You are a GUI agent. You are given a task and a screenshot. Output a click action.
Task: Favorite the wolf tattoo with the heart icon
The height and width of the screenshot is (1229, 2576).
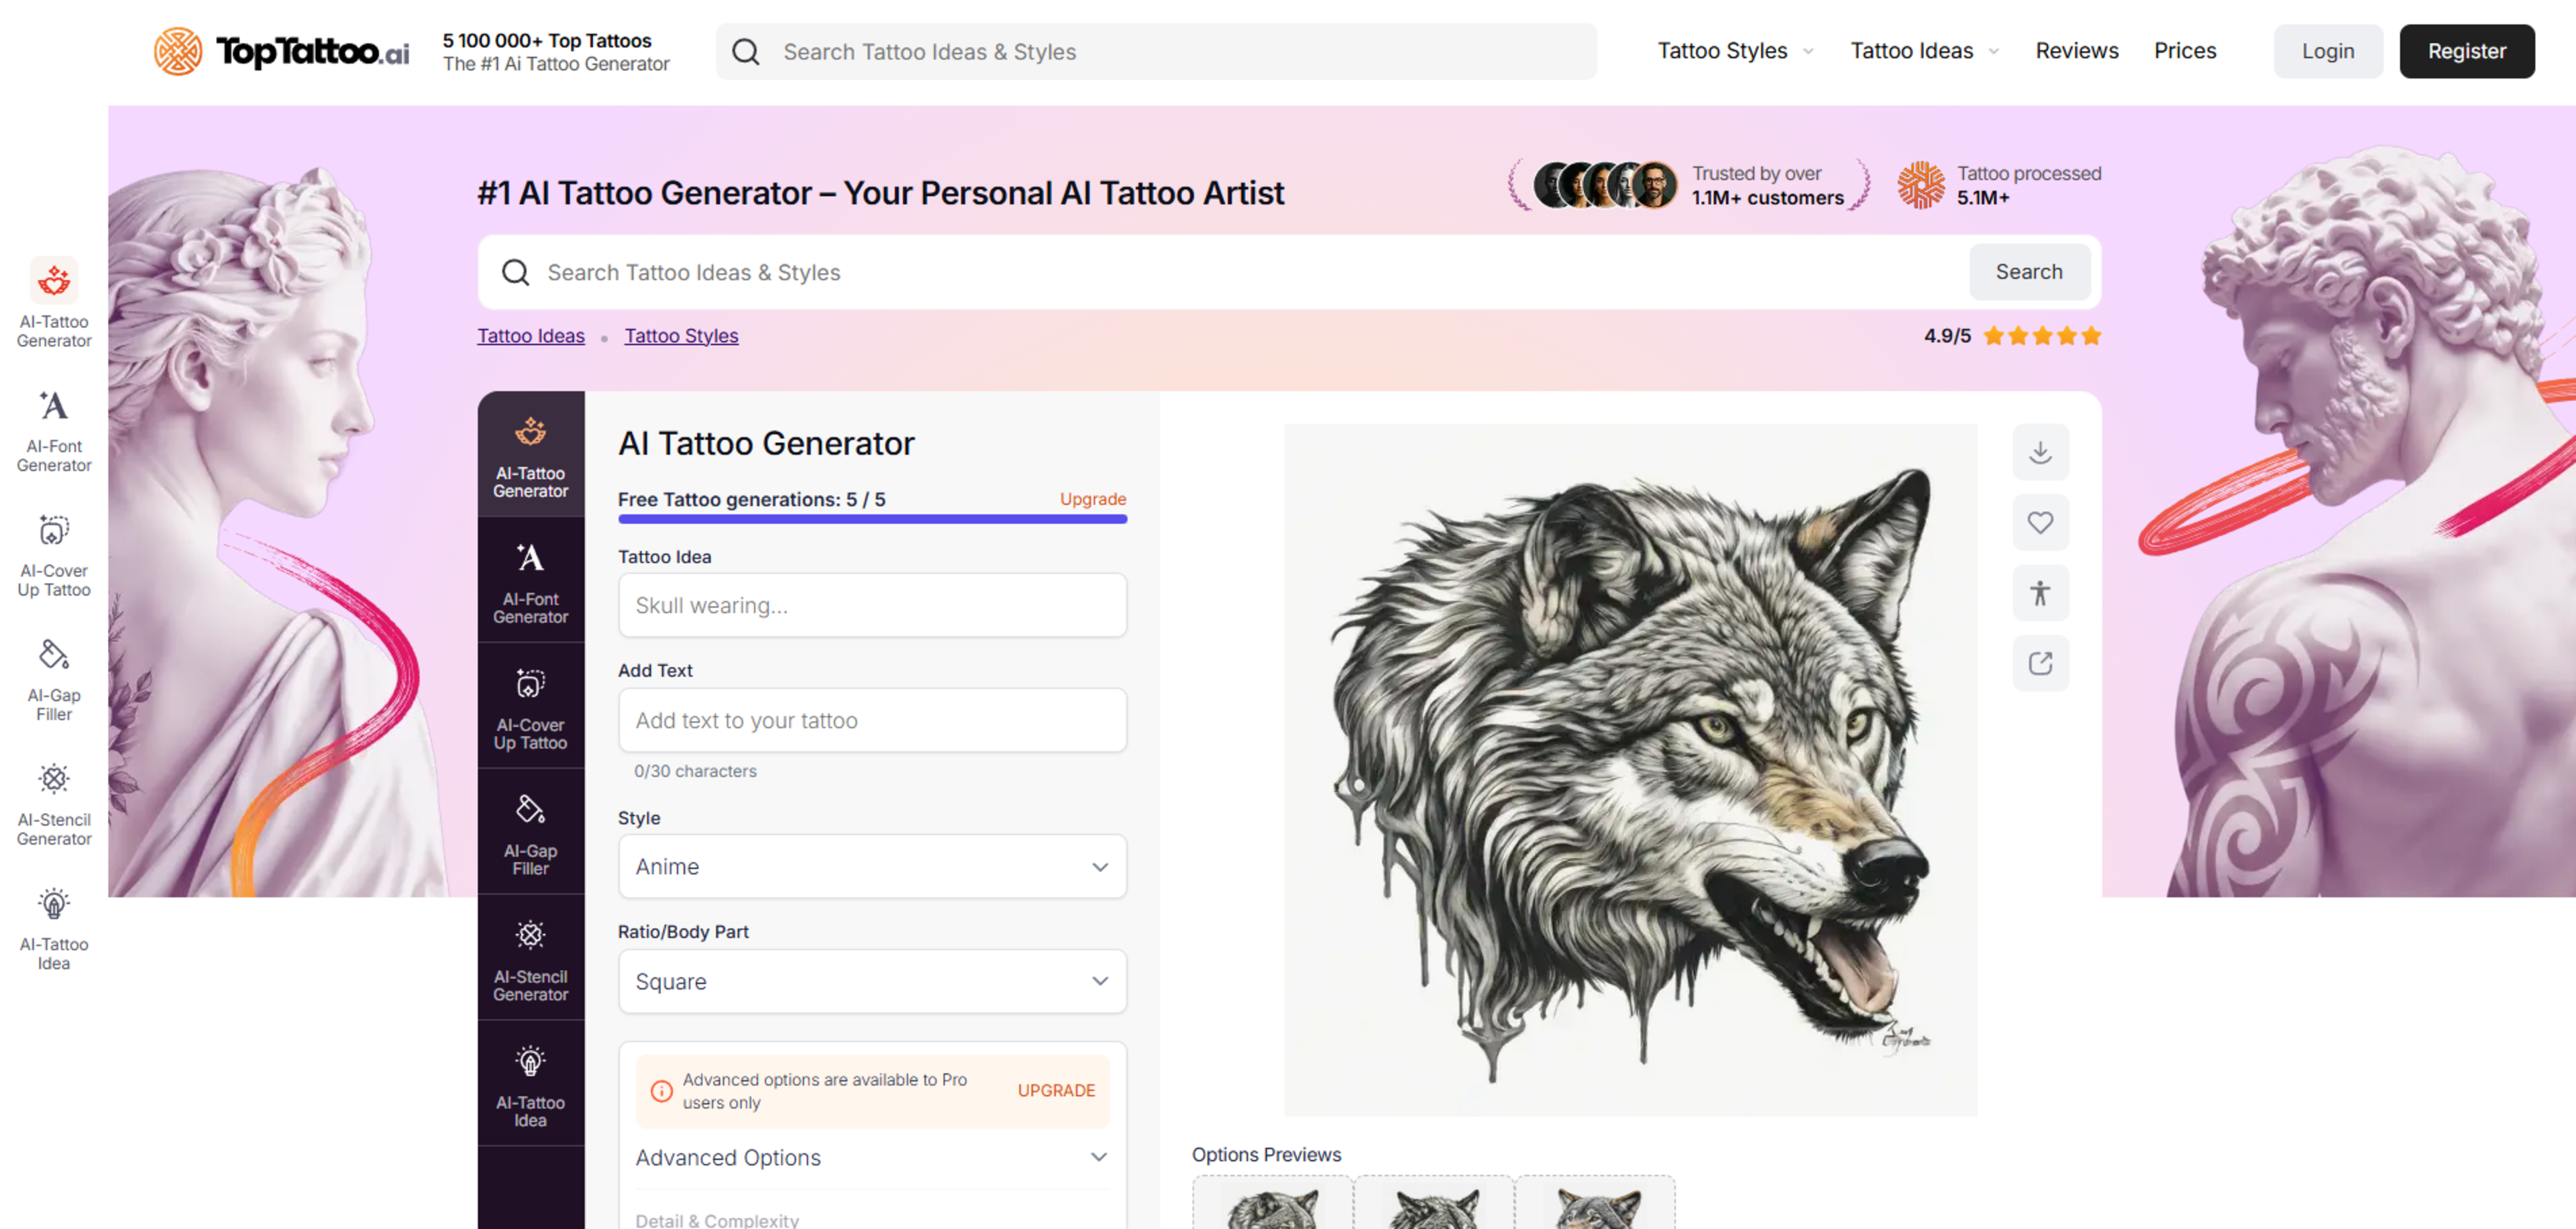(2040, 522)
